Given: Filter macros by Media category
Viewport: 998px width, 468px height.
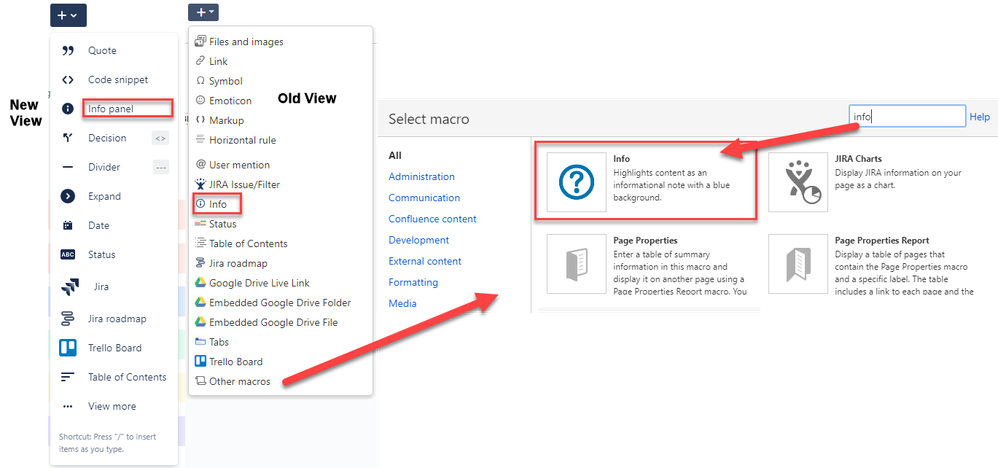Looking at the screenshot, I should (402, 304).
